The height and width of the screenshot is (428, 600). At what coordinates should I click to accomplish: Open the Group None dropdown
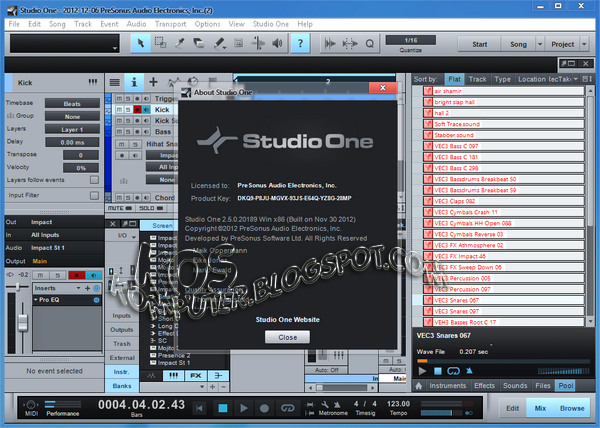pos(72,116)
